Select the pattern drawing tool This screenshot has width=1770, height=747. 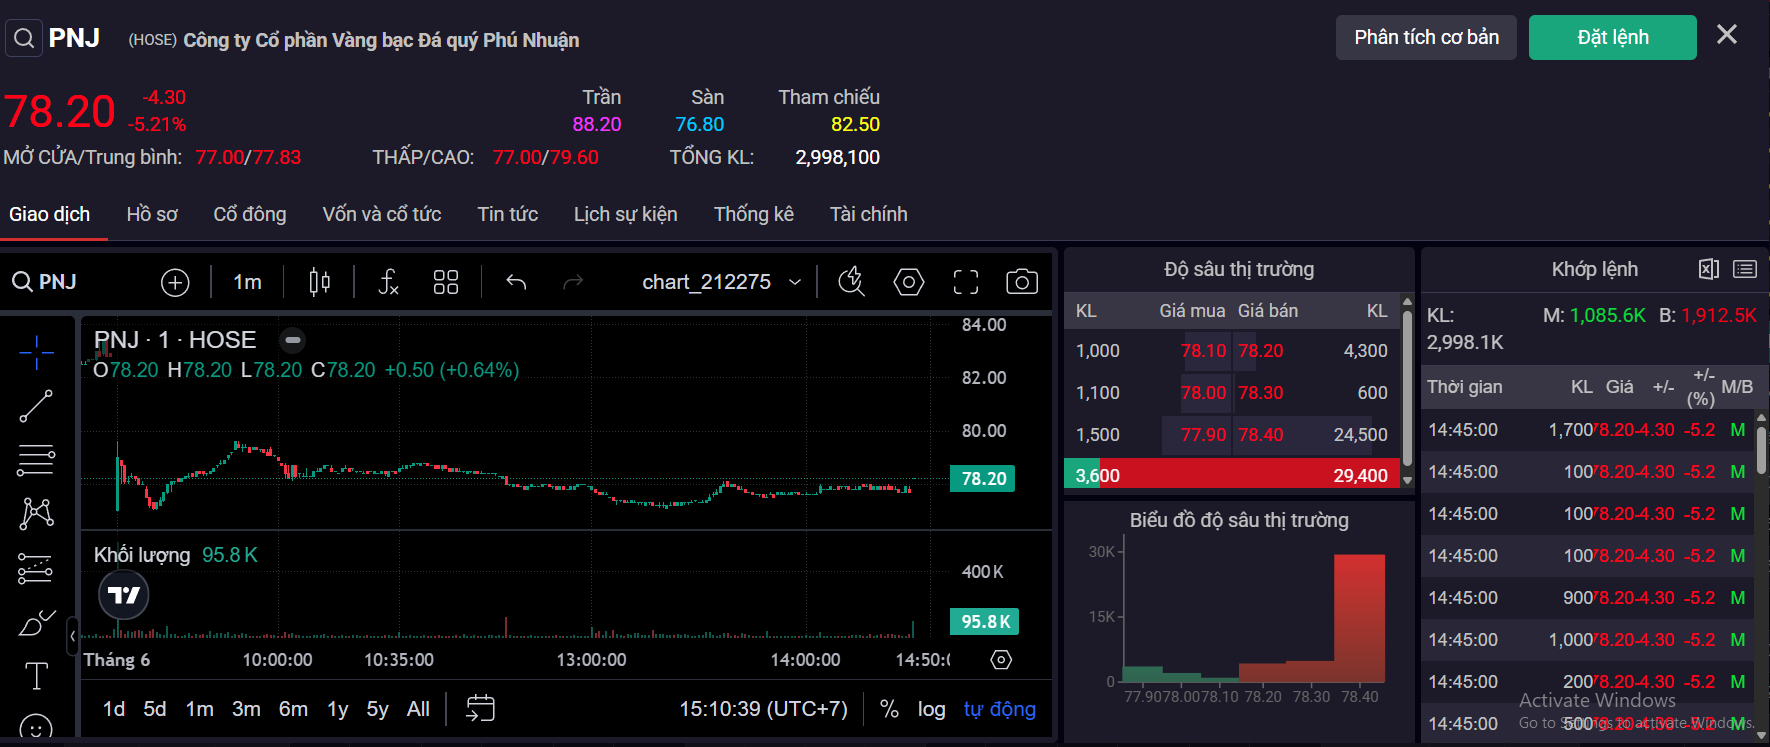point(36,513)
